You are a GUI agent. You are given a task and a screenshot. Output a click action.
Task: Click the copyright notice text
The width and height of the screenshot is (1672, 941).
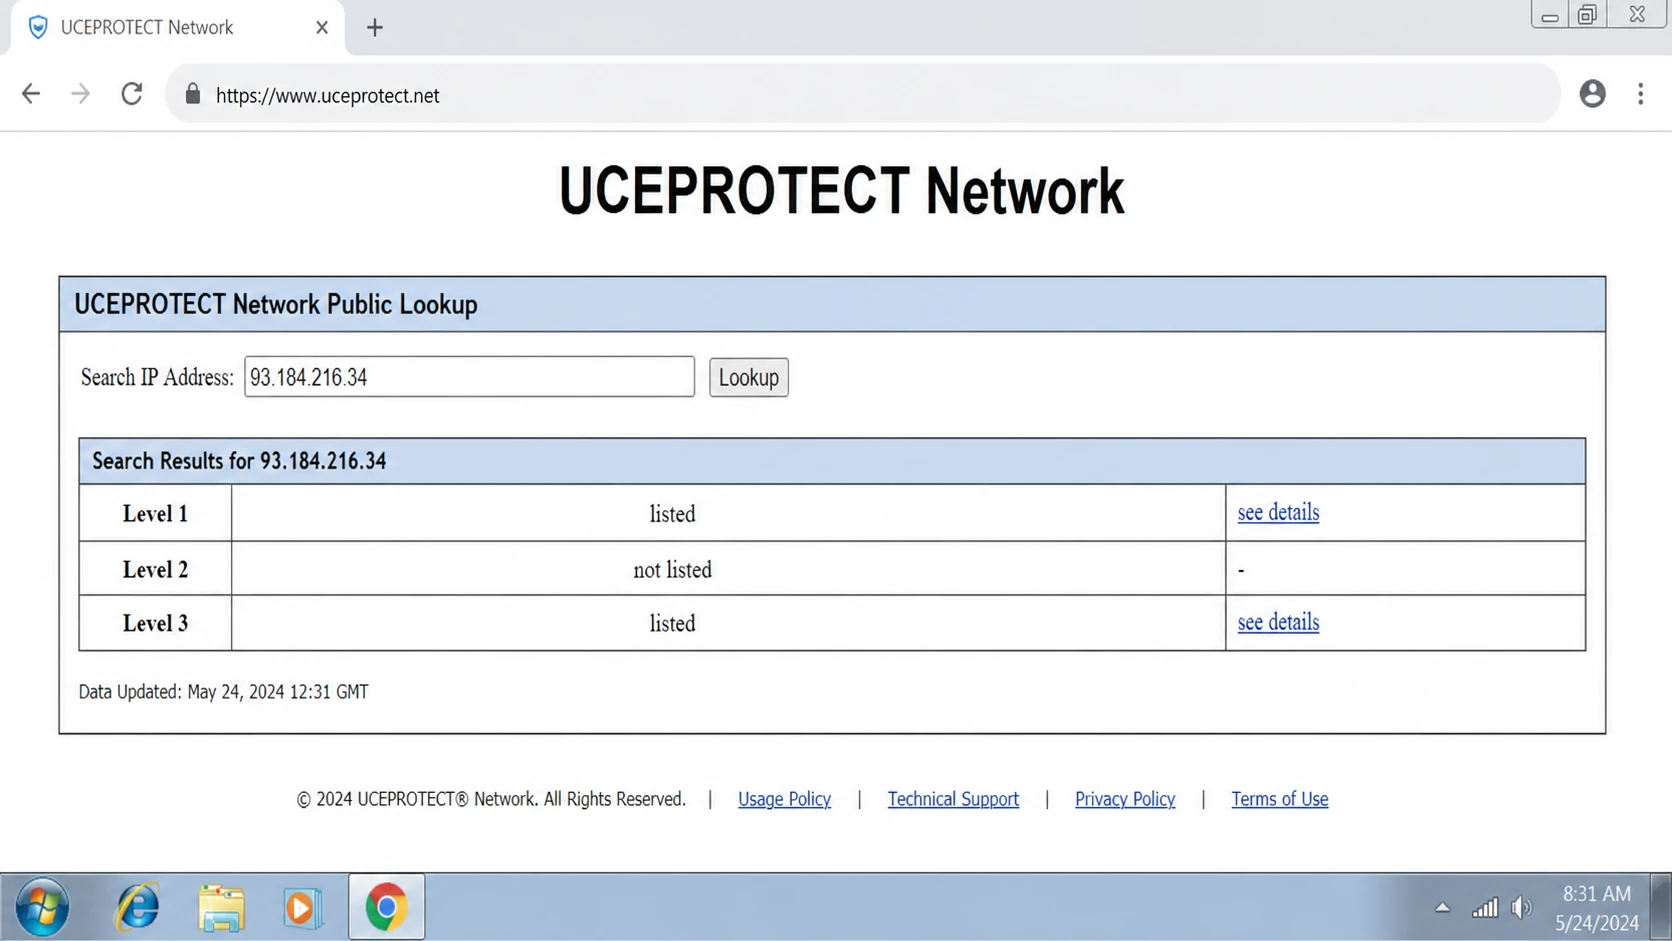[491, 799]
